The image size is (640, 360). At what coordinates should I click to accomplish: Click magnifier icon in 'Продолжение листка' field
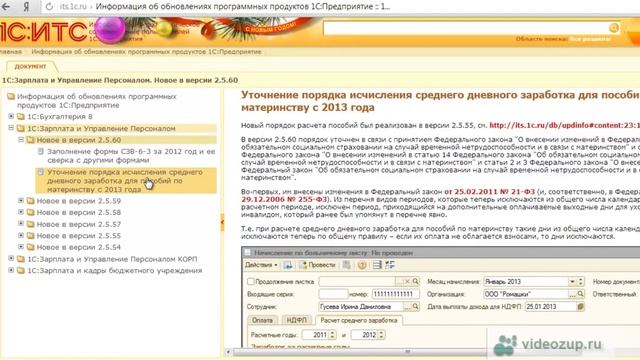(x=416, y=281)
